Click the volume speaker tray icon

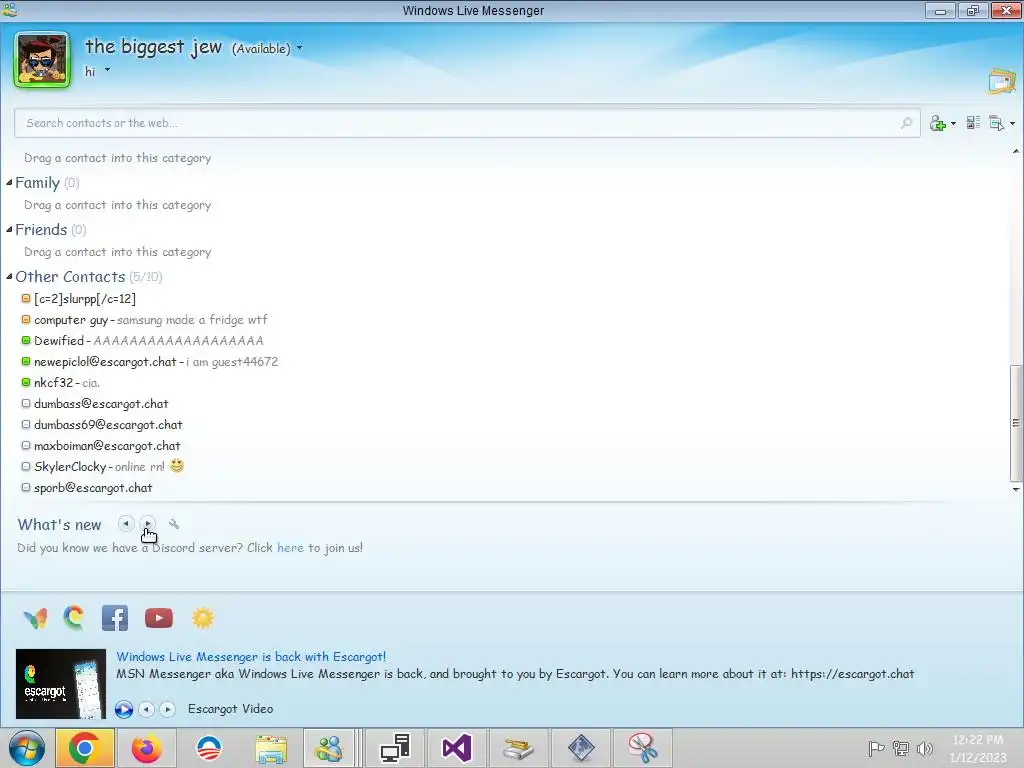925,749
